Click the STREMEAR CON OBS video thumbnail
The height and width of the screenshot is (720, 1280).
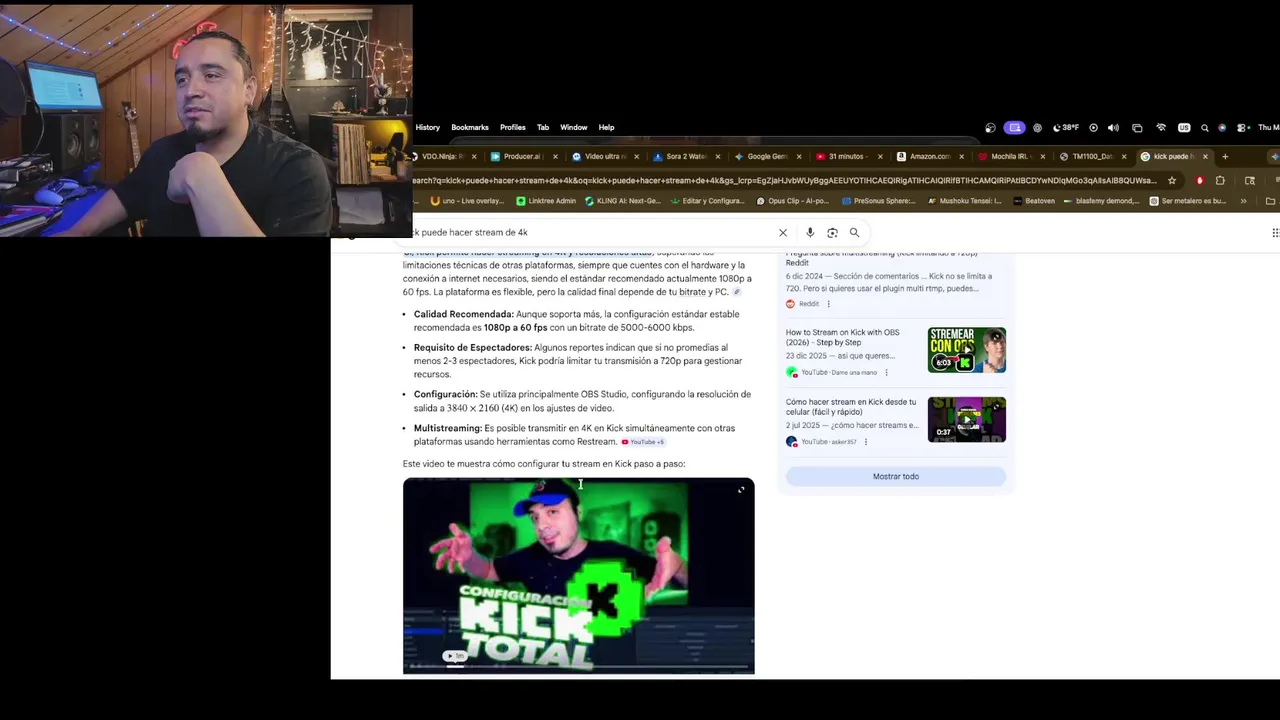coord(967,350)
